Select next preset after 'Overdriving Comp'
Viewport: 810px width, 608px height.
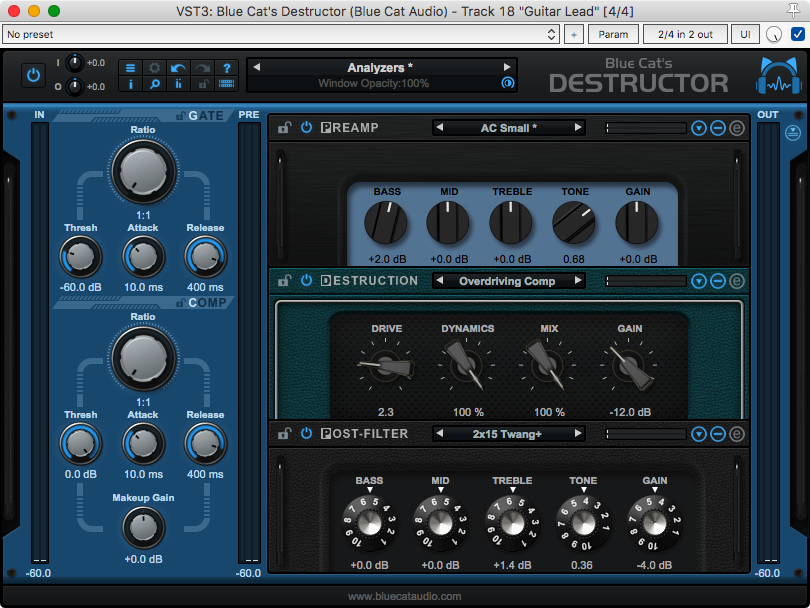click(578, 281)
